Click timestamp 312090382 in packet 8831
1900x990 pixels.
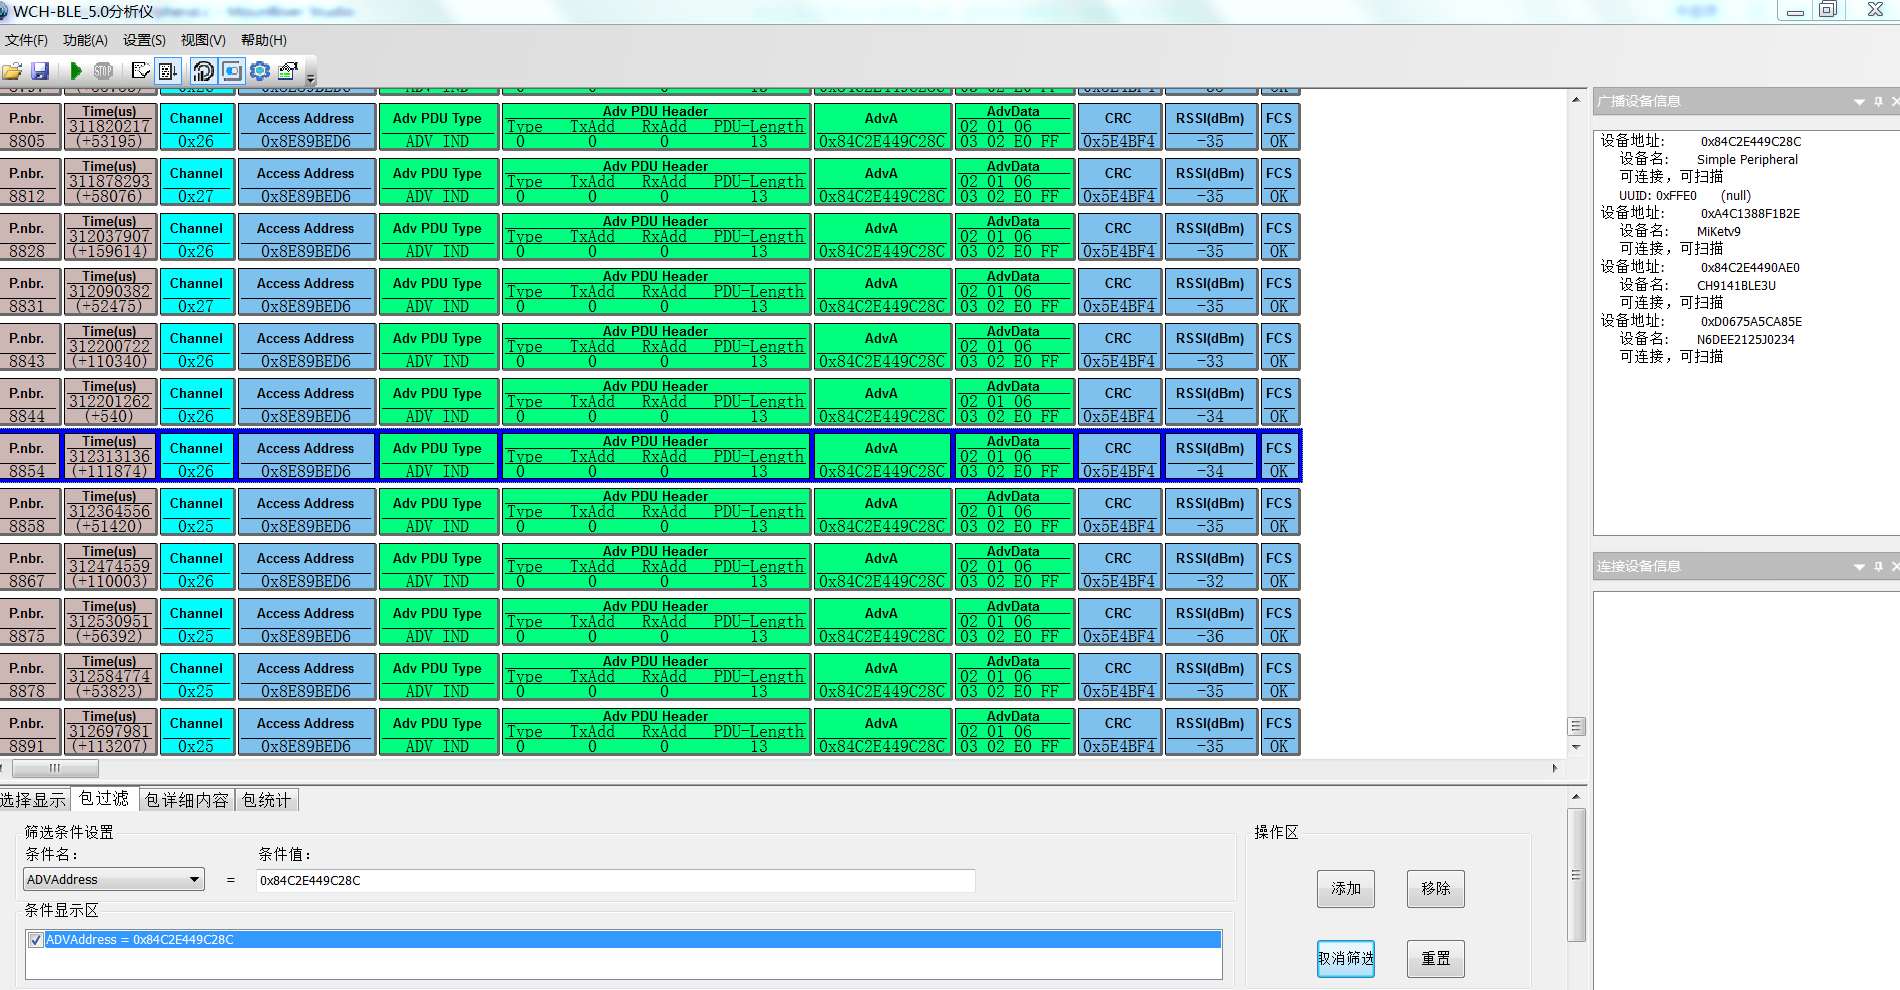(x=110, y=291)
